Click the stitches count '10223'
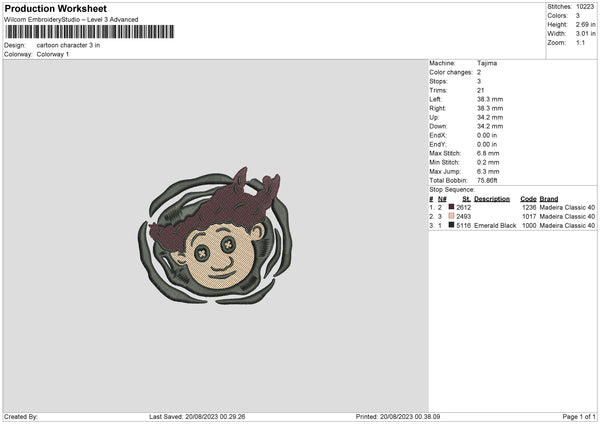Viewport: 600px width, 424px height. click(x=585, y=7)
